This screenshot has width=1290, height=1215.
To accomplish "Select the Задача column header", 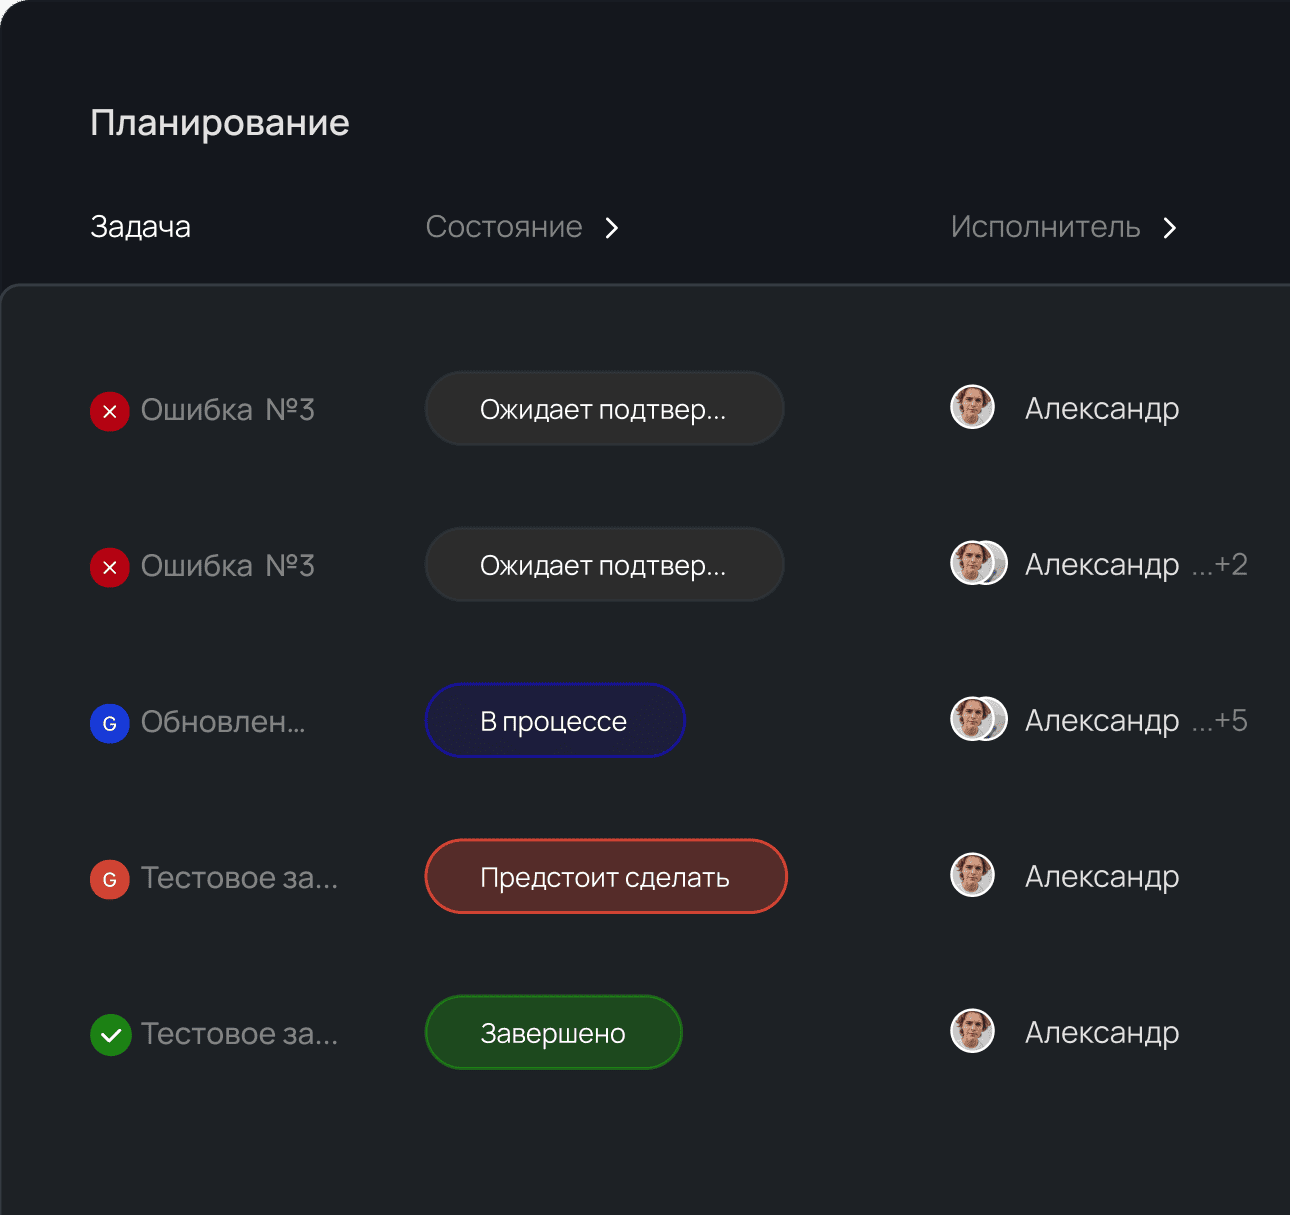I will tap(140, 227).
